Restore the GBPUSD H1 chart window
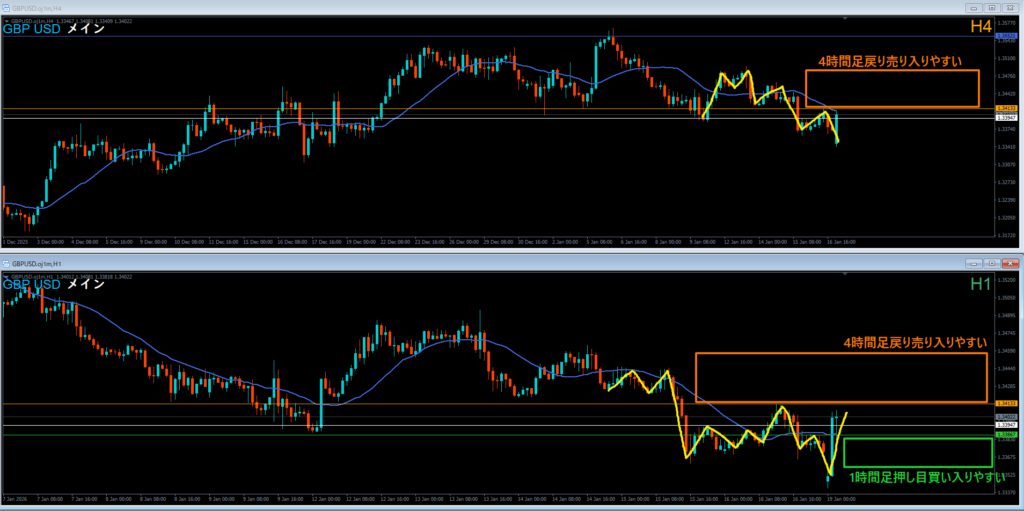The height and width of the screenshot is (511, 1024). pos(992,263)
